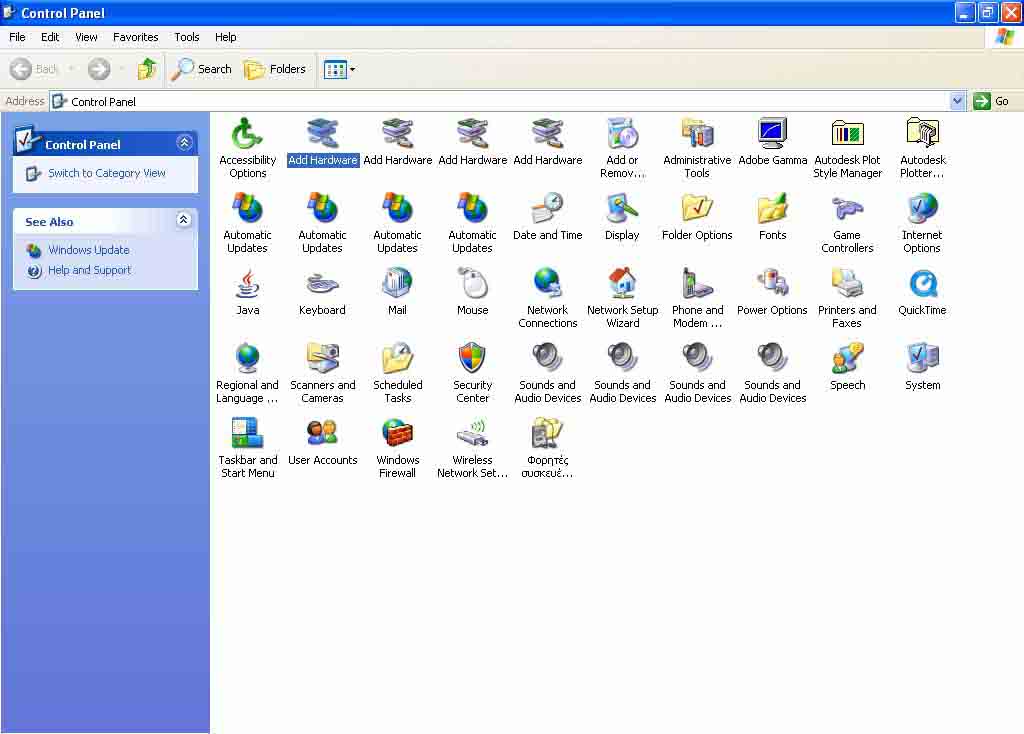Click the Go button
Screen dimensions: 1024x734
click(991, 101)
